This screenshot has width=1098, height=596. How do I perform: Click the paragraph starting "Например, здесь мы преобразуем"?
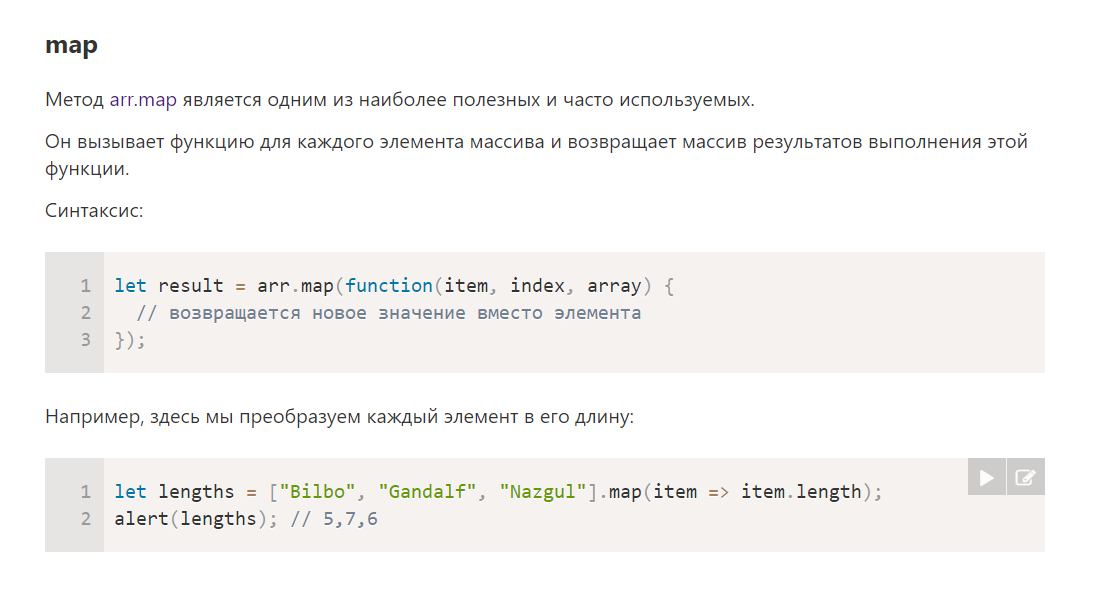[340, 417]
